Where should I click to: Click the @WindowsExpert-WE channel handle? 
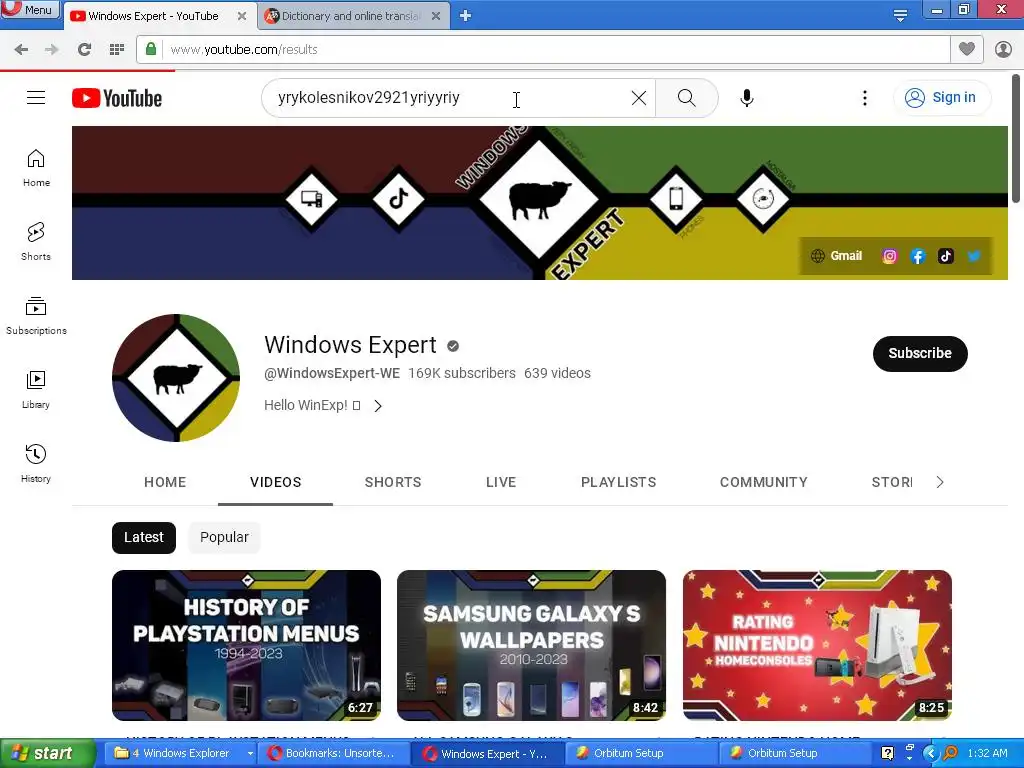pos(332,373)
